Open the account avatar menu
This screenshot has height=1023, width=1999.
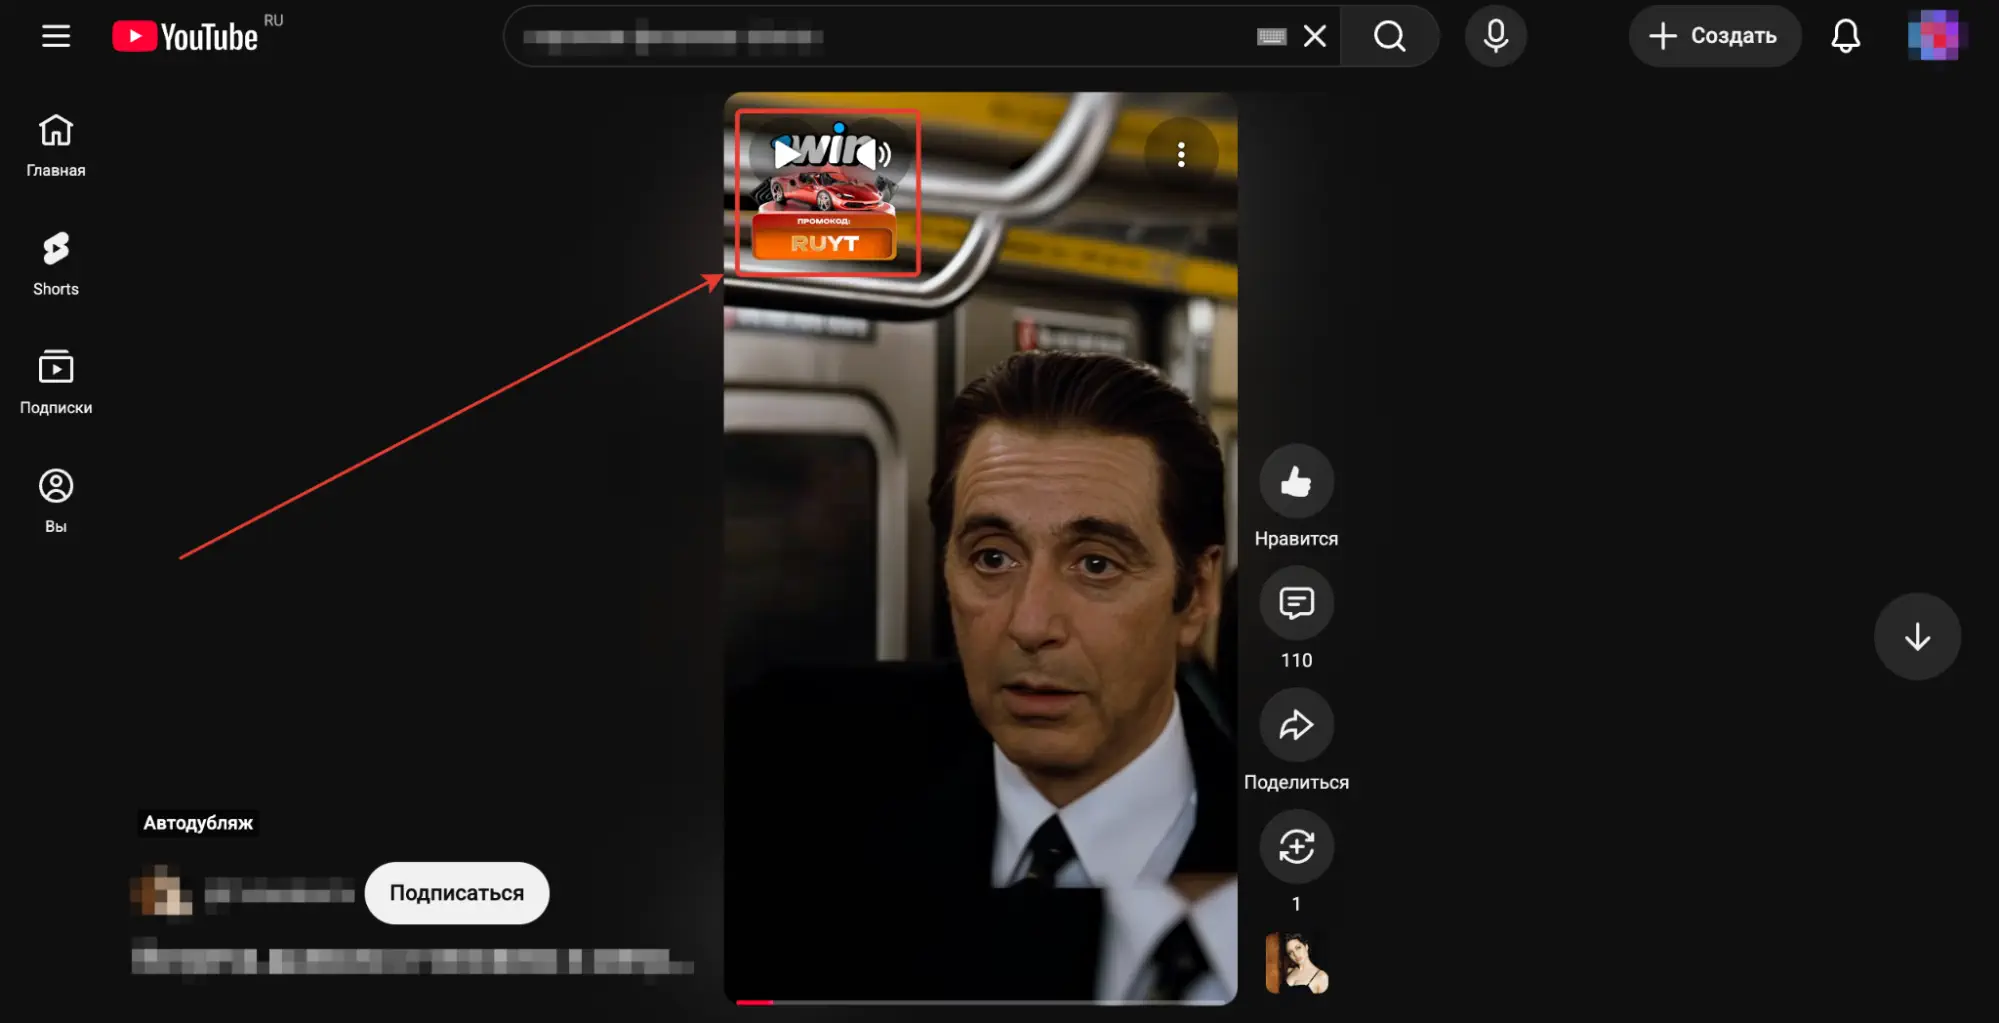tap(1936, 36)
